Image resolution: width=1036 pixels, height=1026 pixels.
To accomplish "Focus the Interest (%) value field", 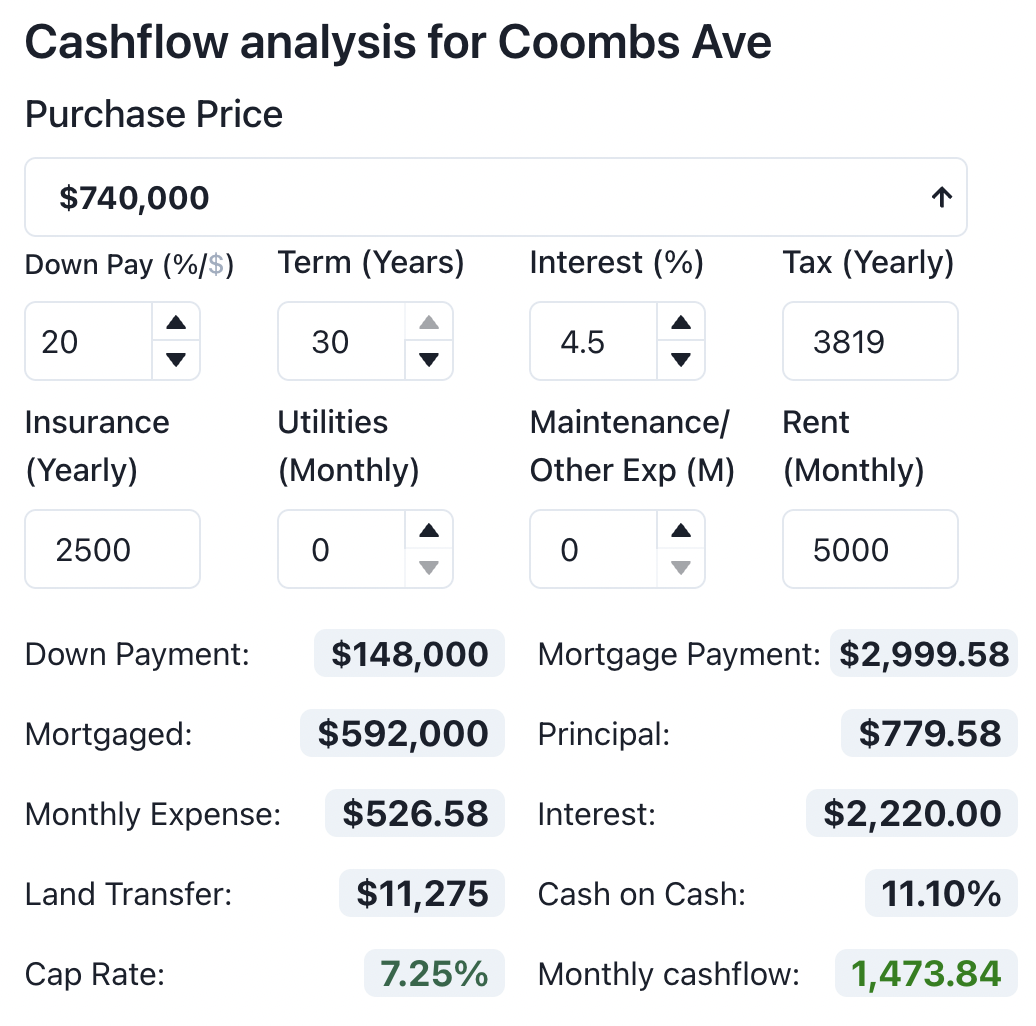I will coord(592,342).
